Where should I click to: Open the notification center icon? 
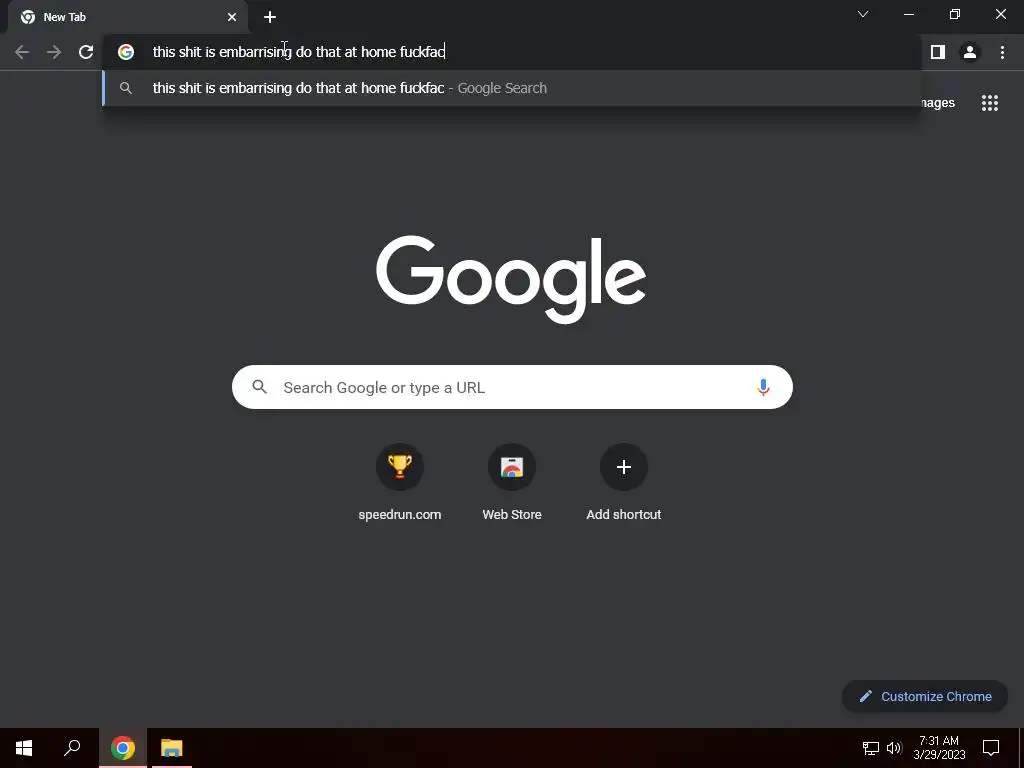pyautogui.click(x=991, y=748)
